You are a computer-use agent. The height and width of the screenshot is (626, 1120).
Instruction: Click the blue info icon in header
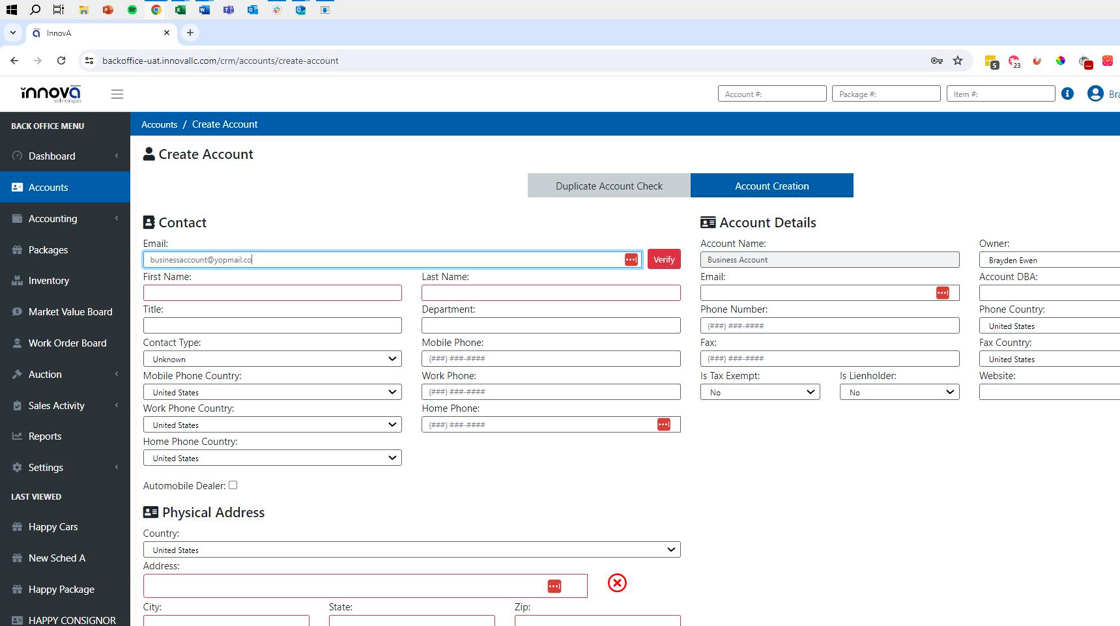[1067, 94]
